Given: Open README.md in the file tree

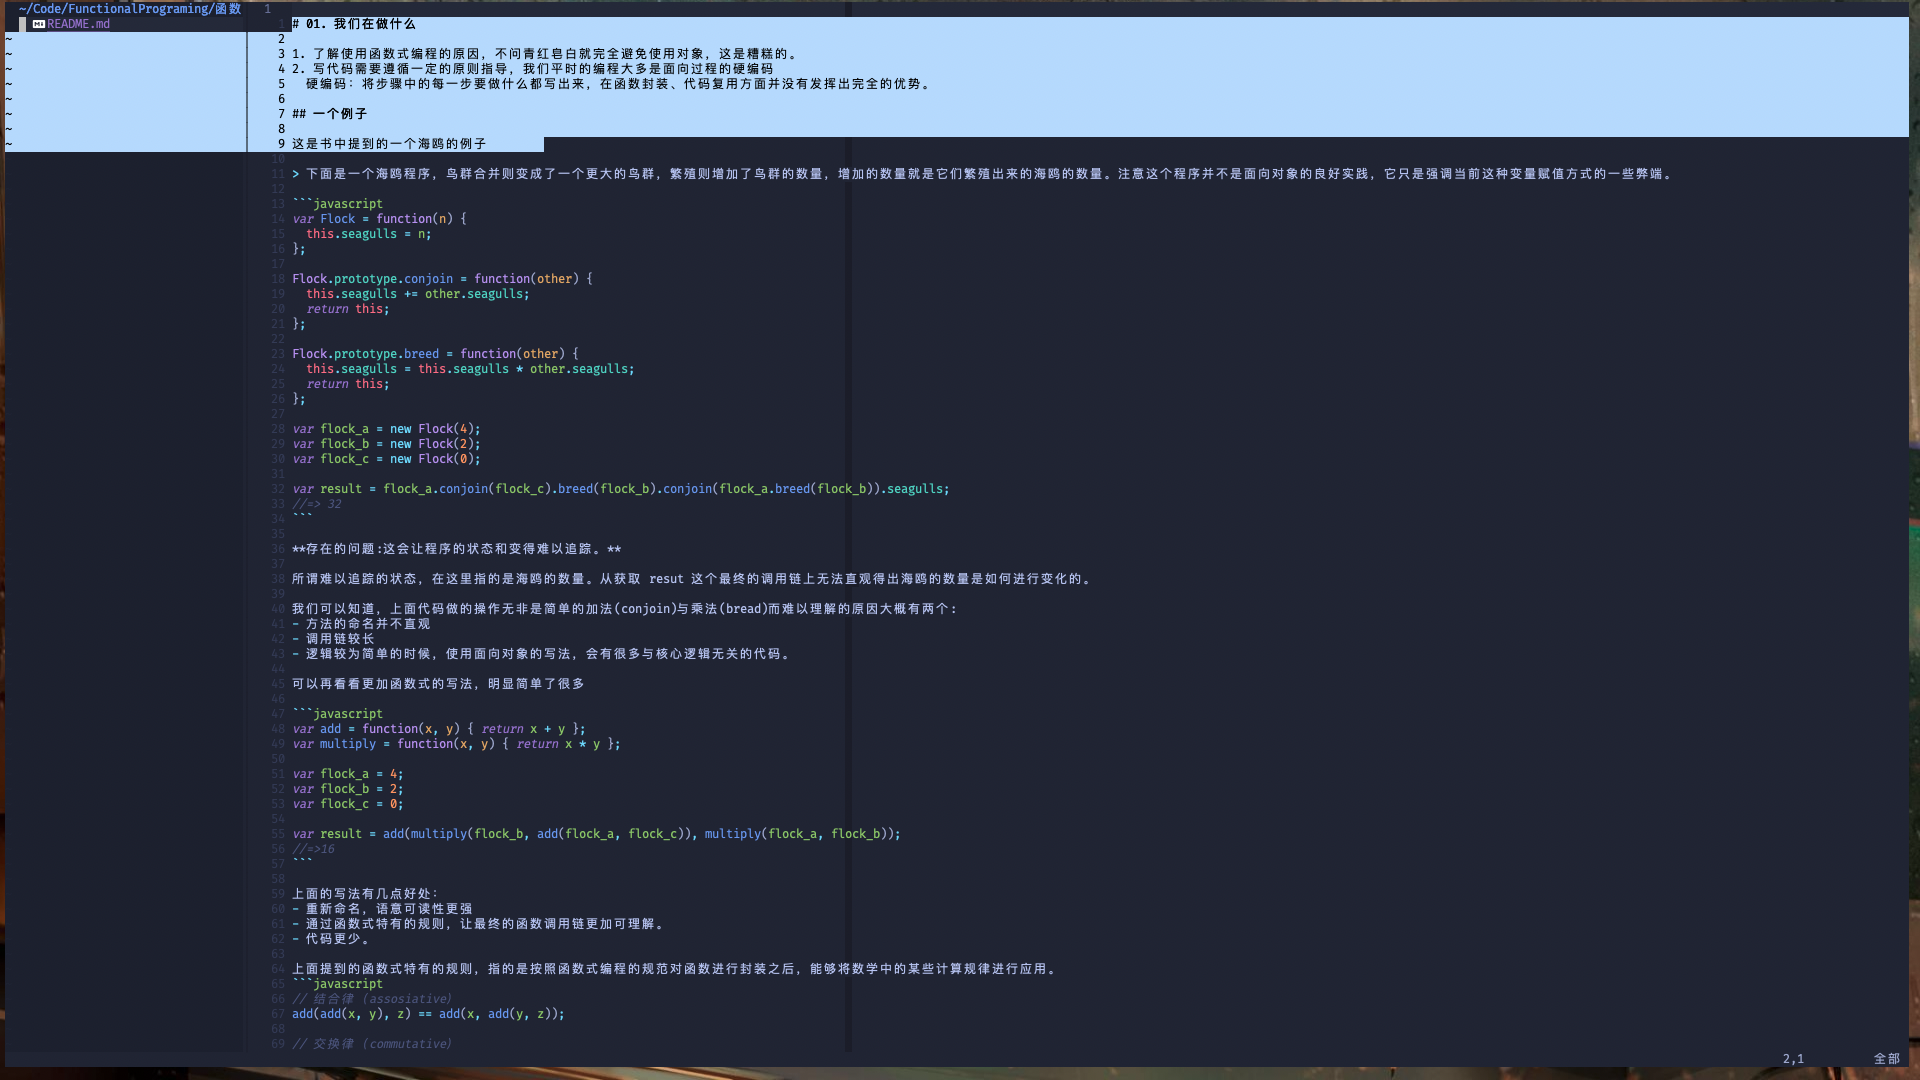Looking at the screenshot, I should point(78,24).
